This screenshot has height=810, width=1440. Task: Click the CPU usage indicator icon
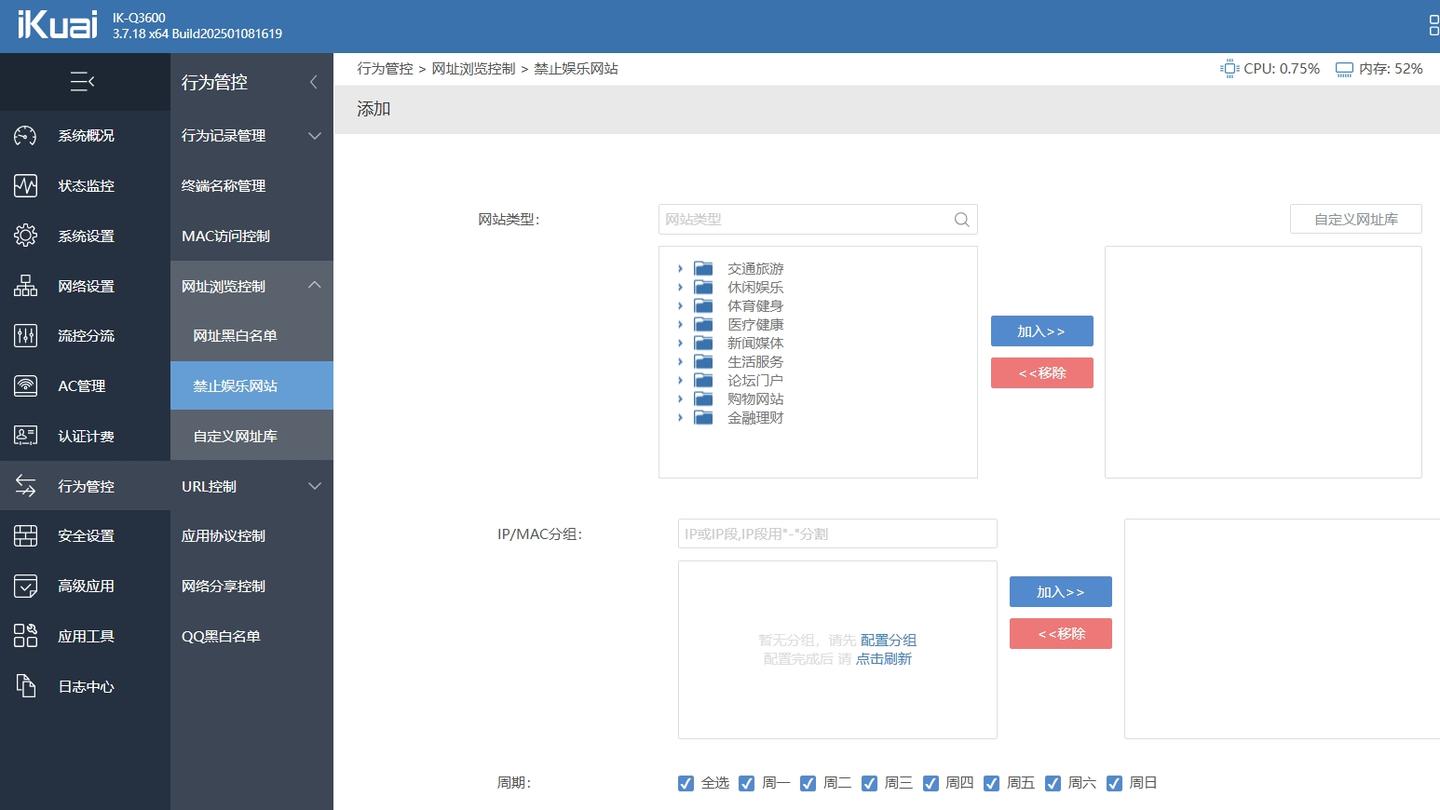pos(1228,68)
